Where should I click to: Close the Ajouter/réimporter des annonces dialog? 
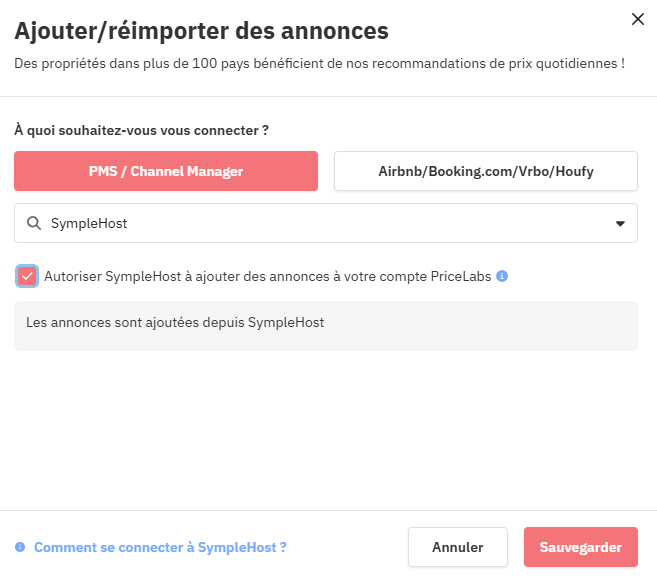[637, 19]
